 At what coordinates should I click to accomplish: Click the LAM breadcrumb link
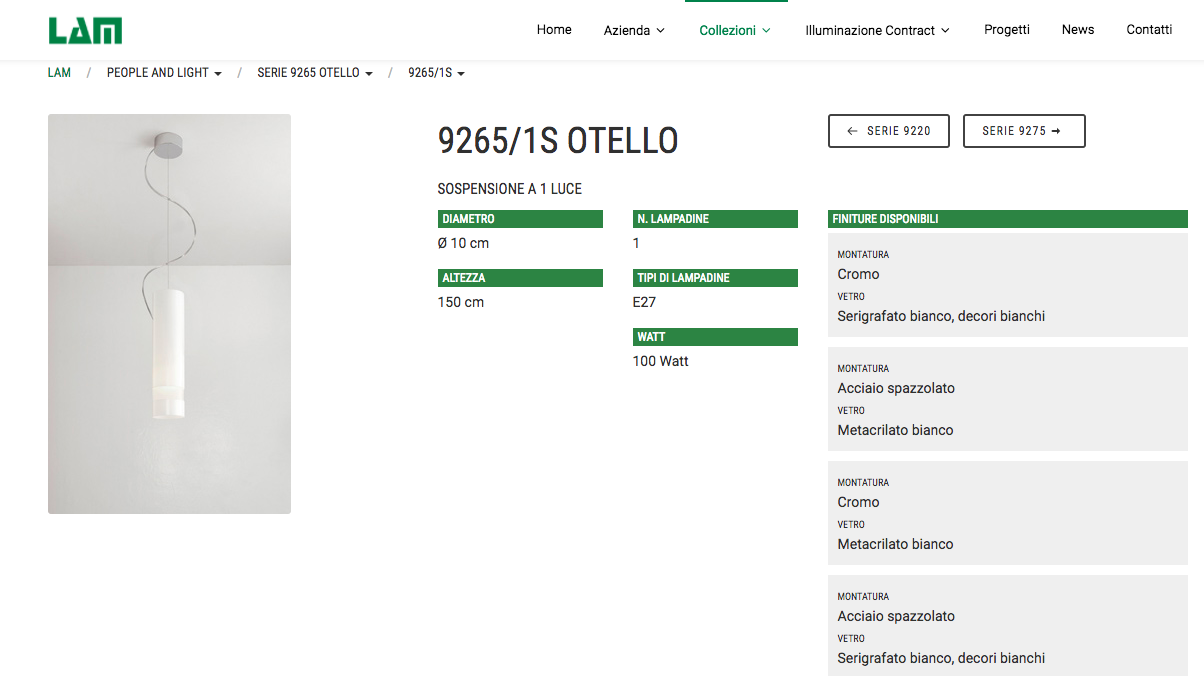[59, 73]
